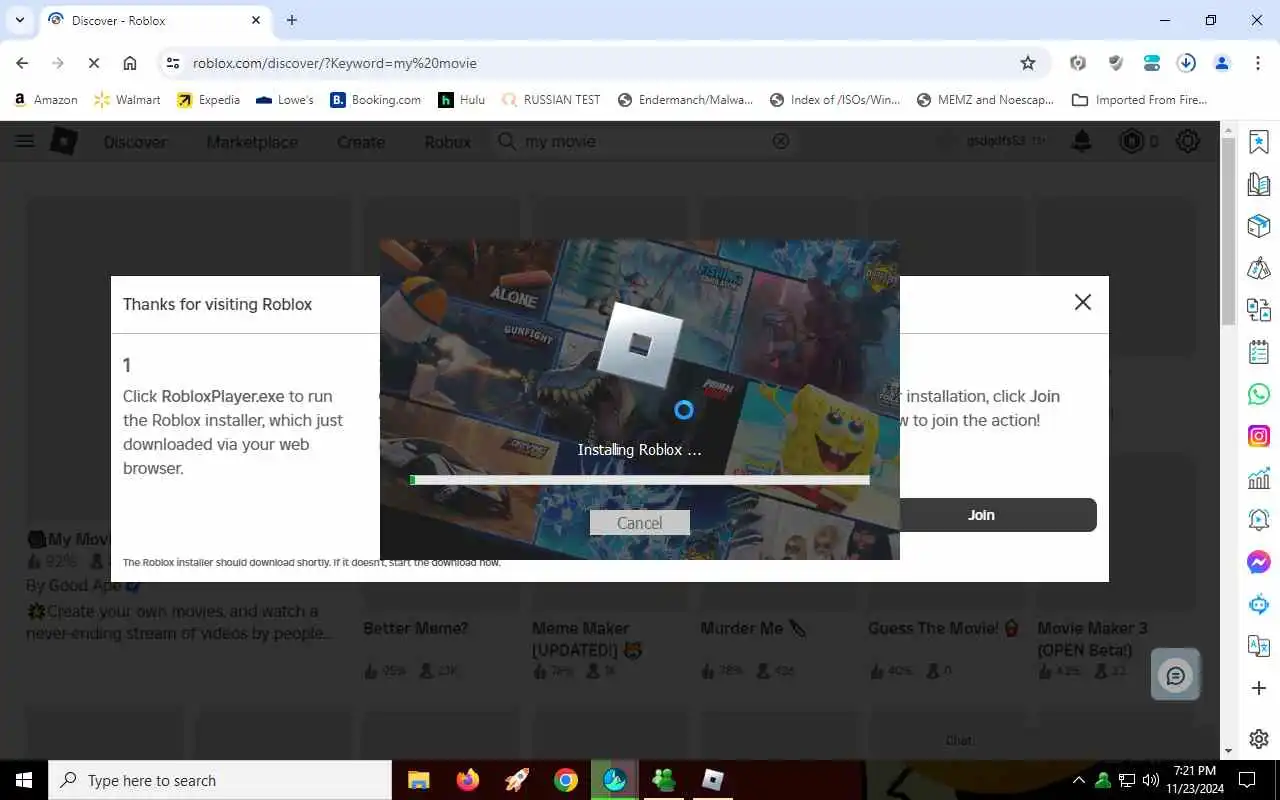The image size is (1280, 800).
Task: Open Google Chrome from the taskbar
Action: click(566, 780)
